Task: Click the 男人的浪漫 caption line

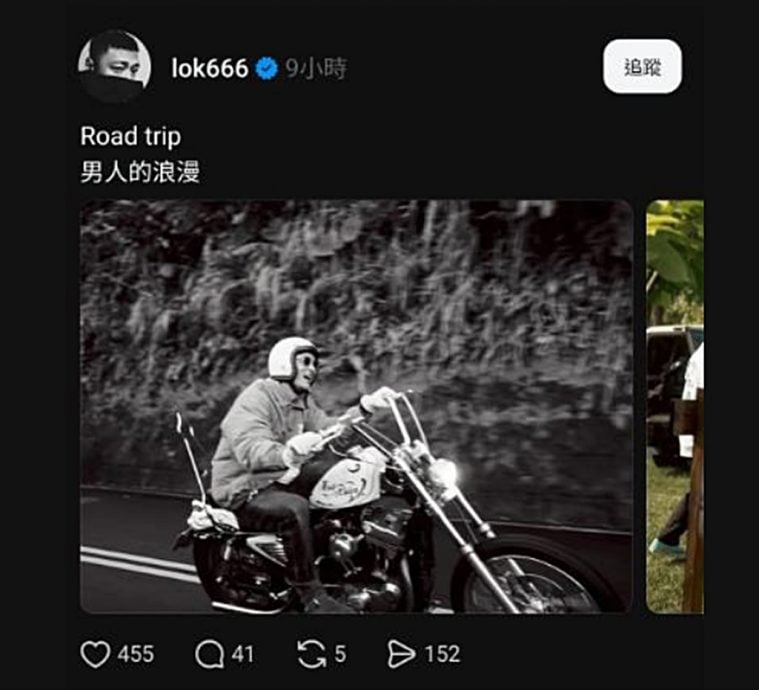Action: pos(140,171)
